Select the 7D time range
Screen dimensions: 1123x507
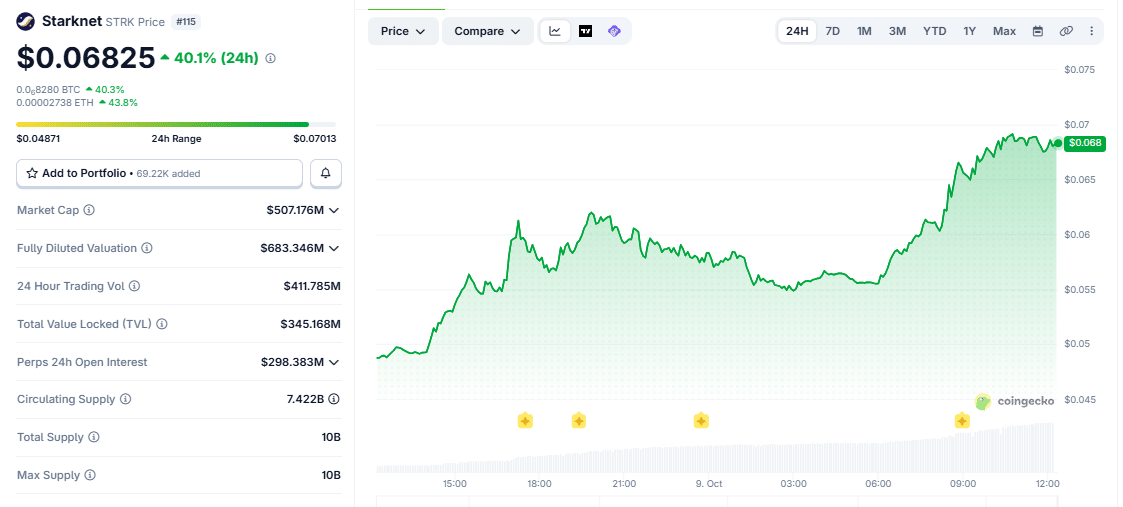[833, 31]
